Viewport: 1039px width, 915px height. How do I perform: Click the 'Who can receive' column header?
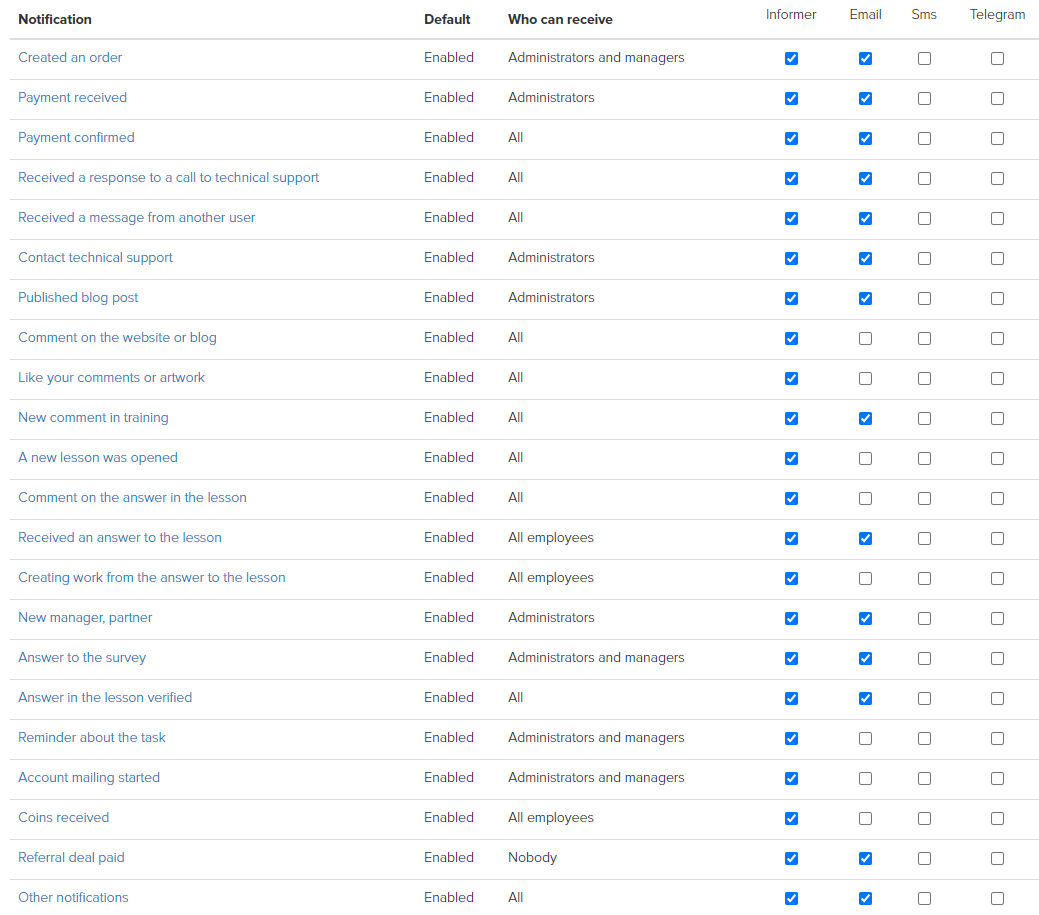560,19
